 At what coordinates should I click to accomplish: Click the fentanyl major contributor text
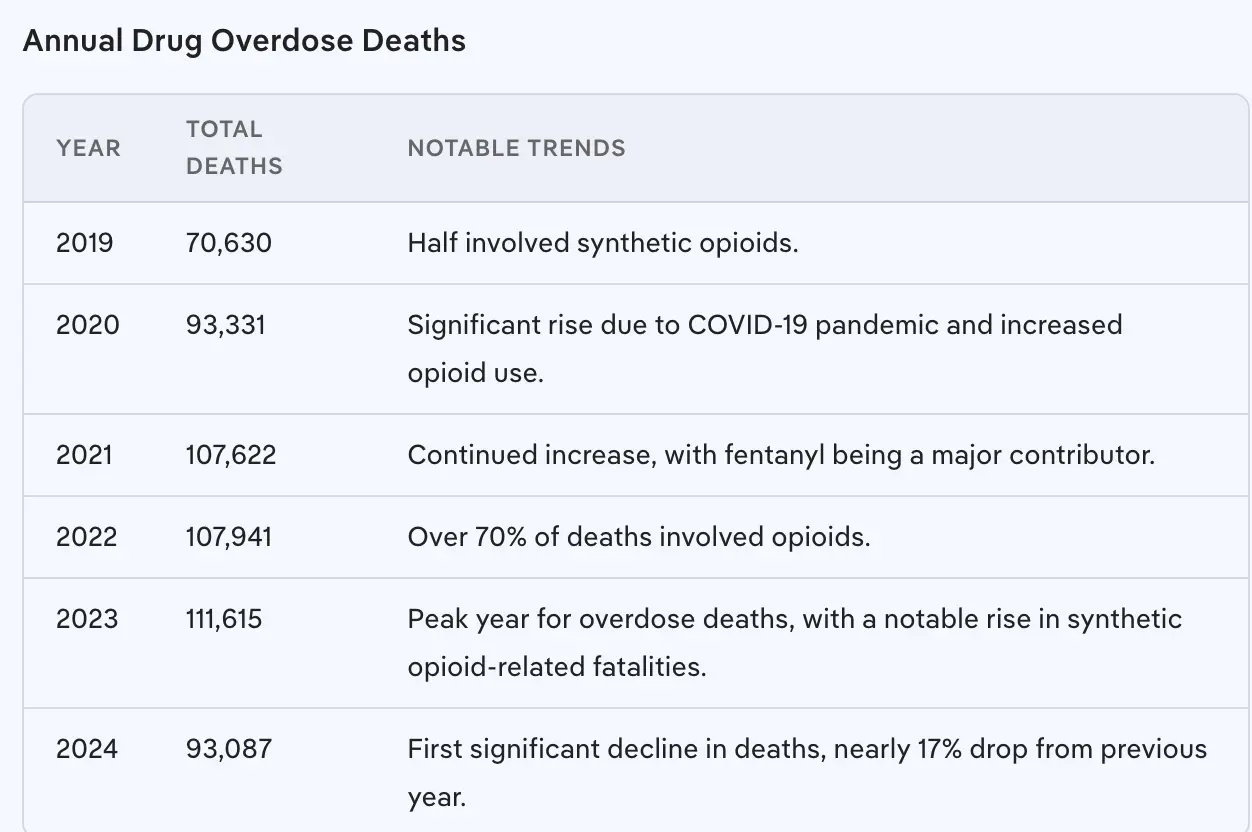[780, 455]
